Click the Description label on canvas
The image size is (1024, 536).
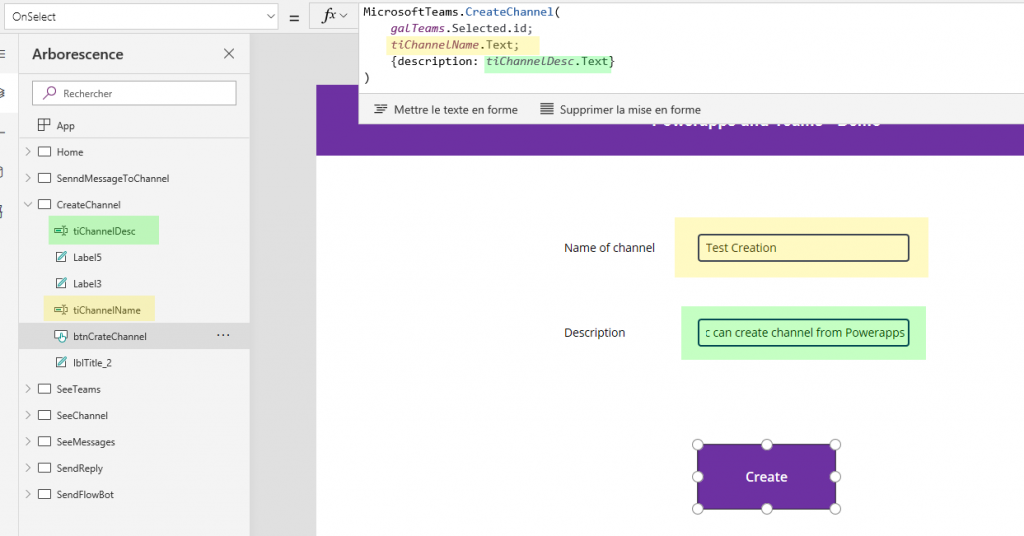tap(594, 332)
